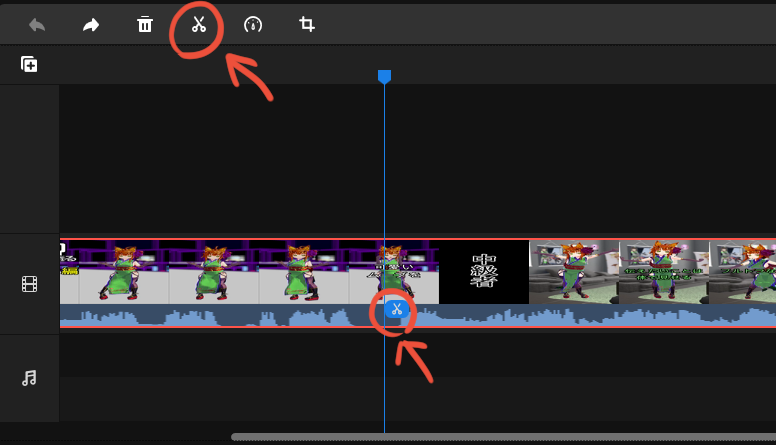
Task: Click the horizontal scrollbar below the timeline
Action: coord(500,437)
